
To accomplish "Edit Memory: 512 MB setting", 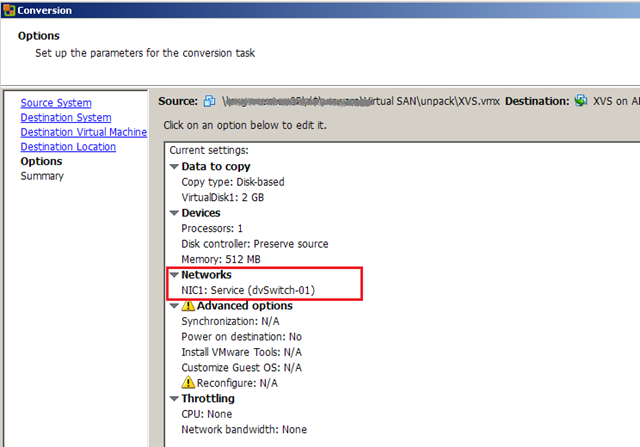I will (x=221, y=259).
